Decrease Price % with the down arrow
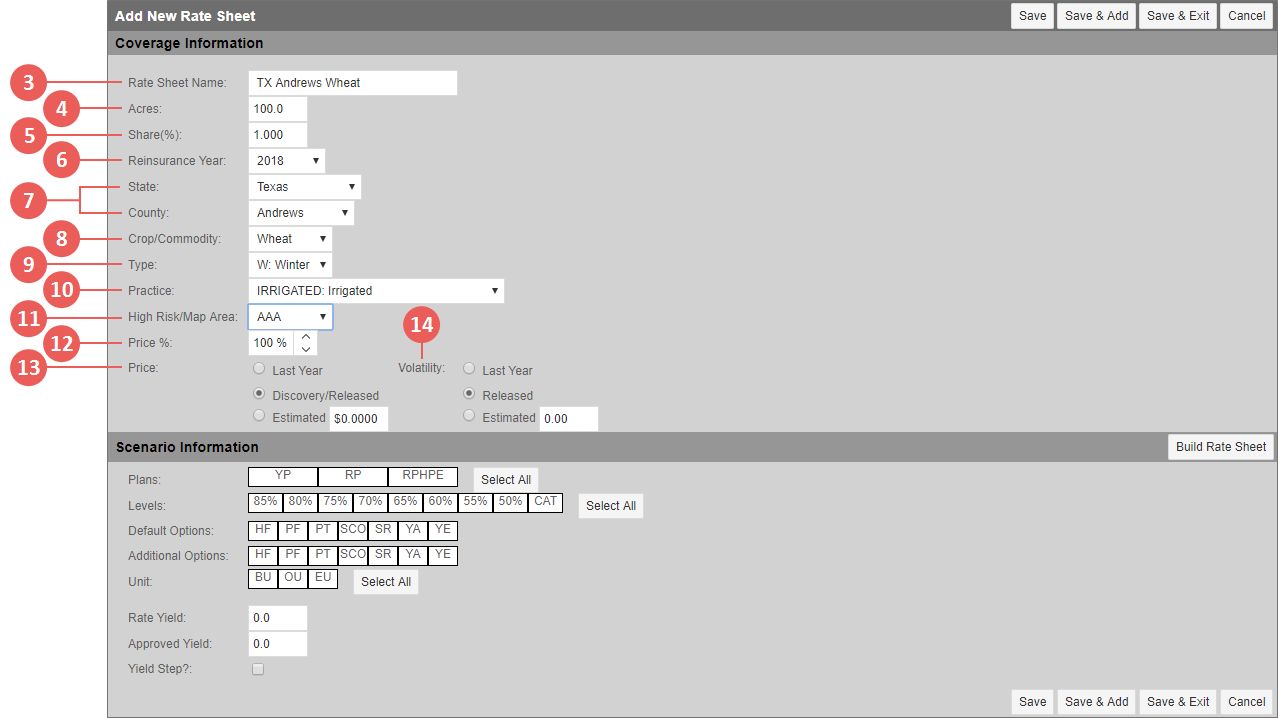The height and width of the screenshot is (718, 1278). (305, 349)
